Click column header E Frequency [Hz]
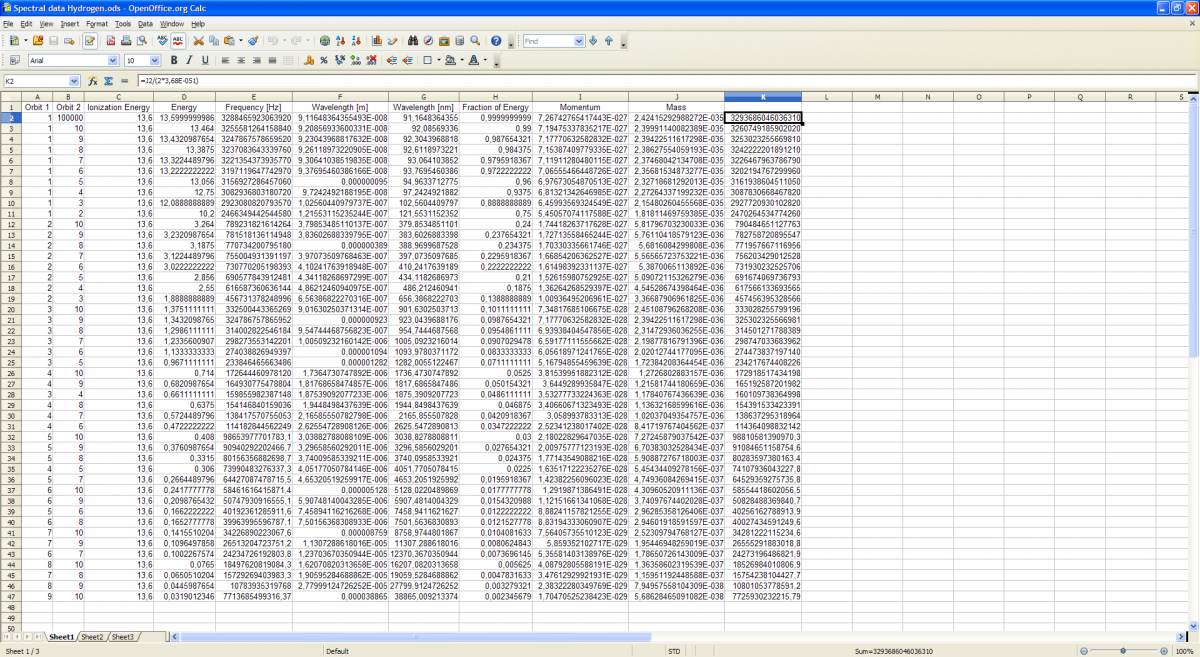Screen dimensions: 1200x657 click(253, 96)
